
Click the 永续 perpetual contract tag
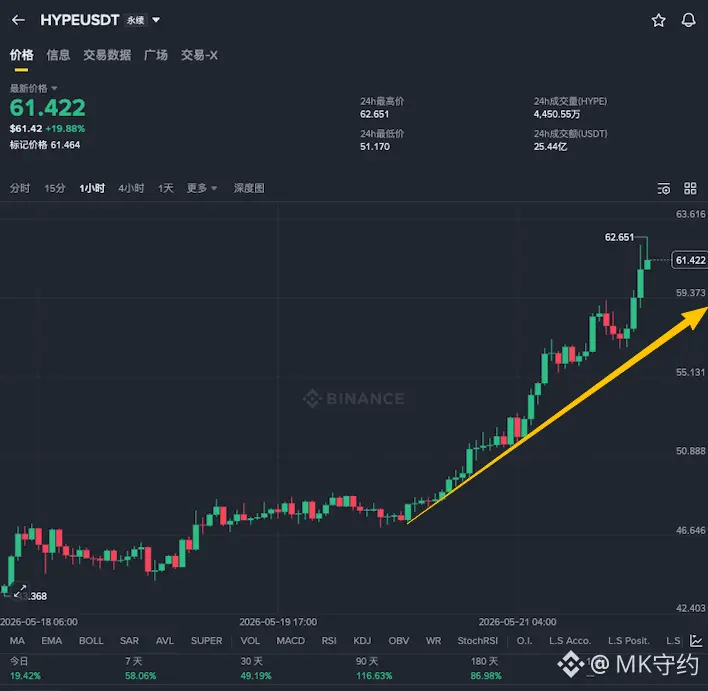click(x=135, y=20)
